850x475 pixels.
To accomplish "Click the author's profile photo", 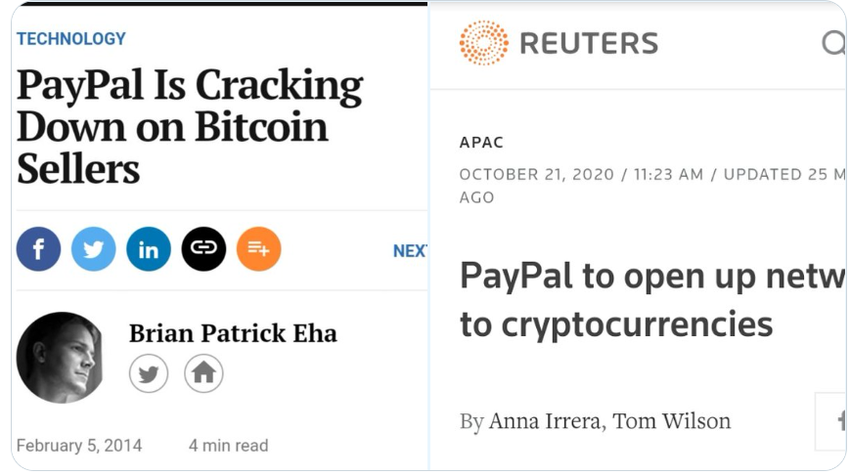I will (60, 357).
